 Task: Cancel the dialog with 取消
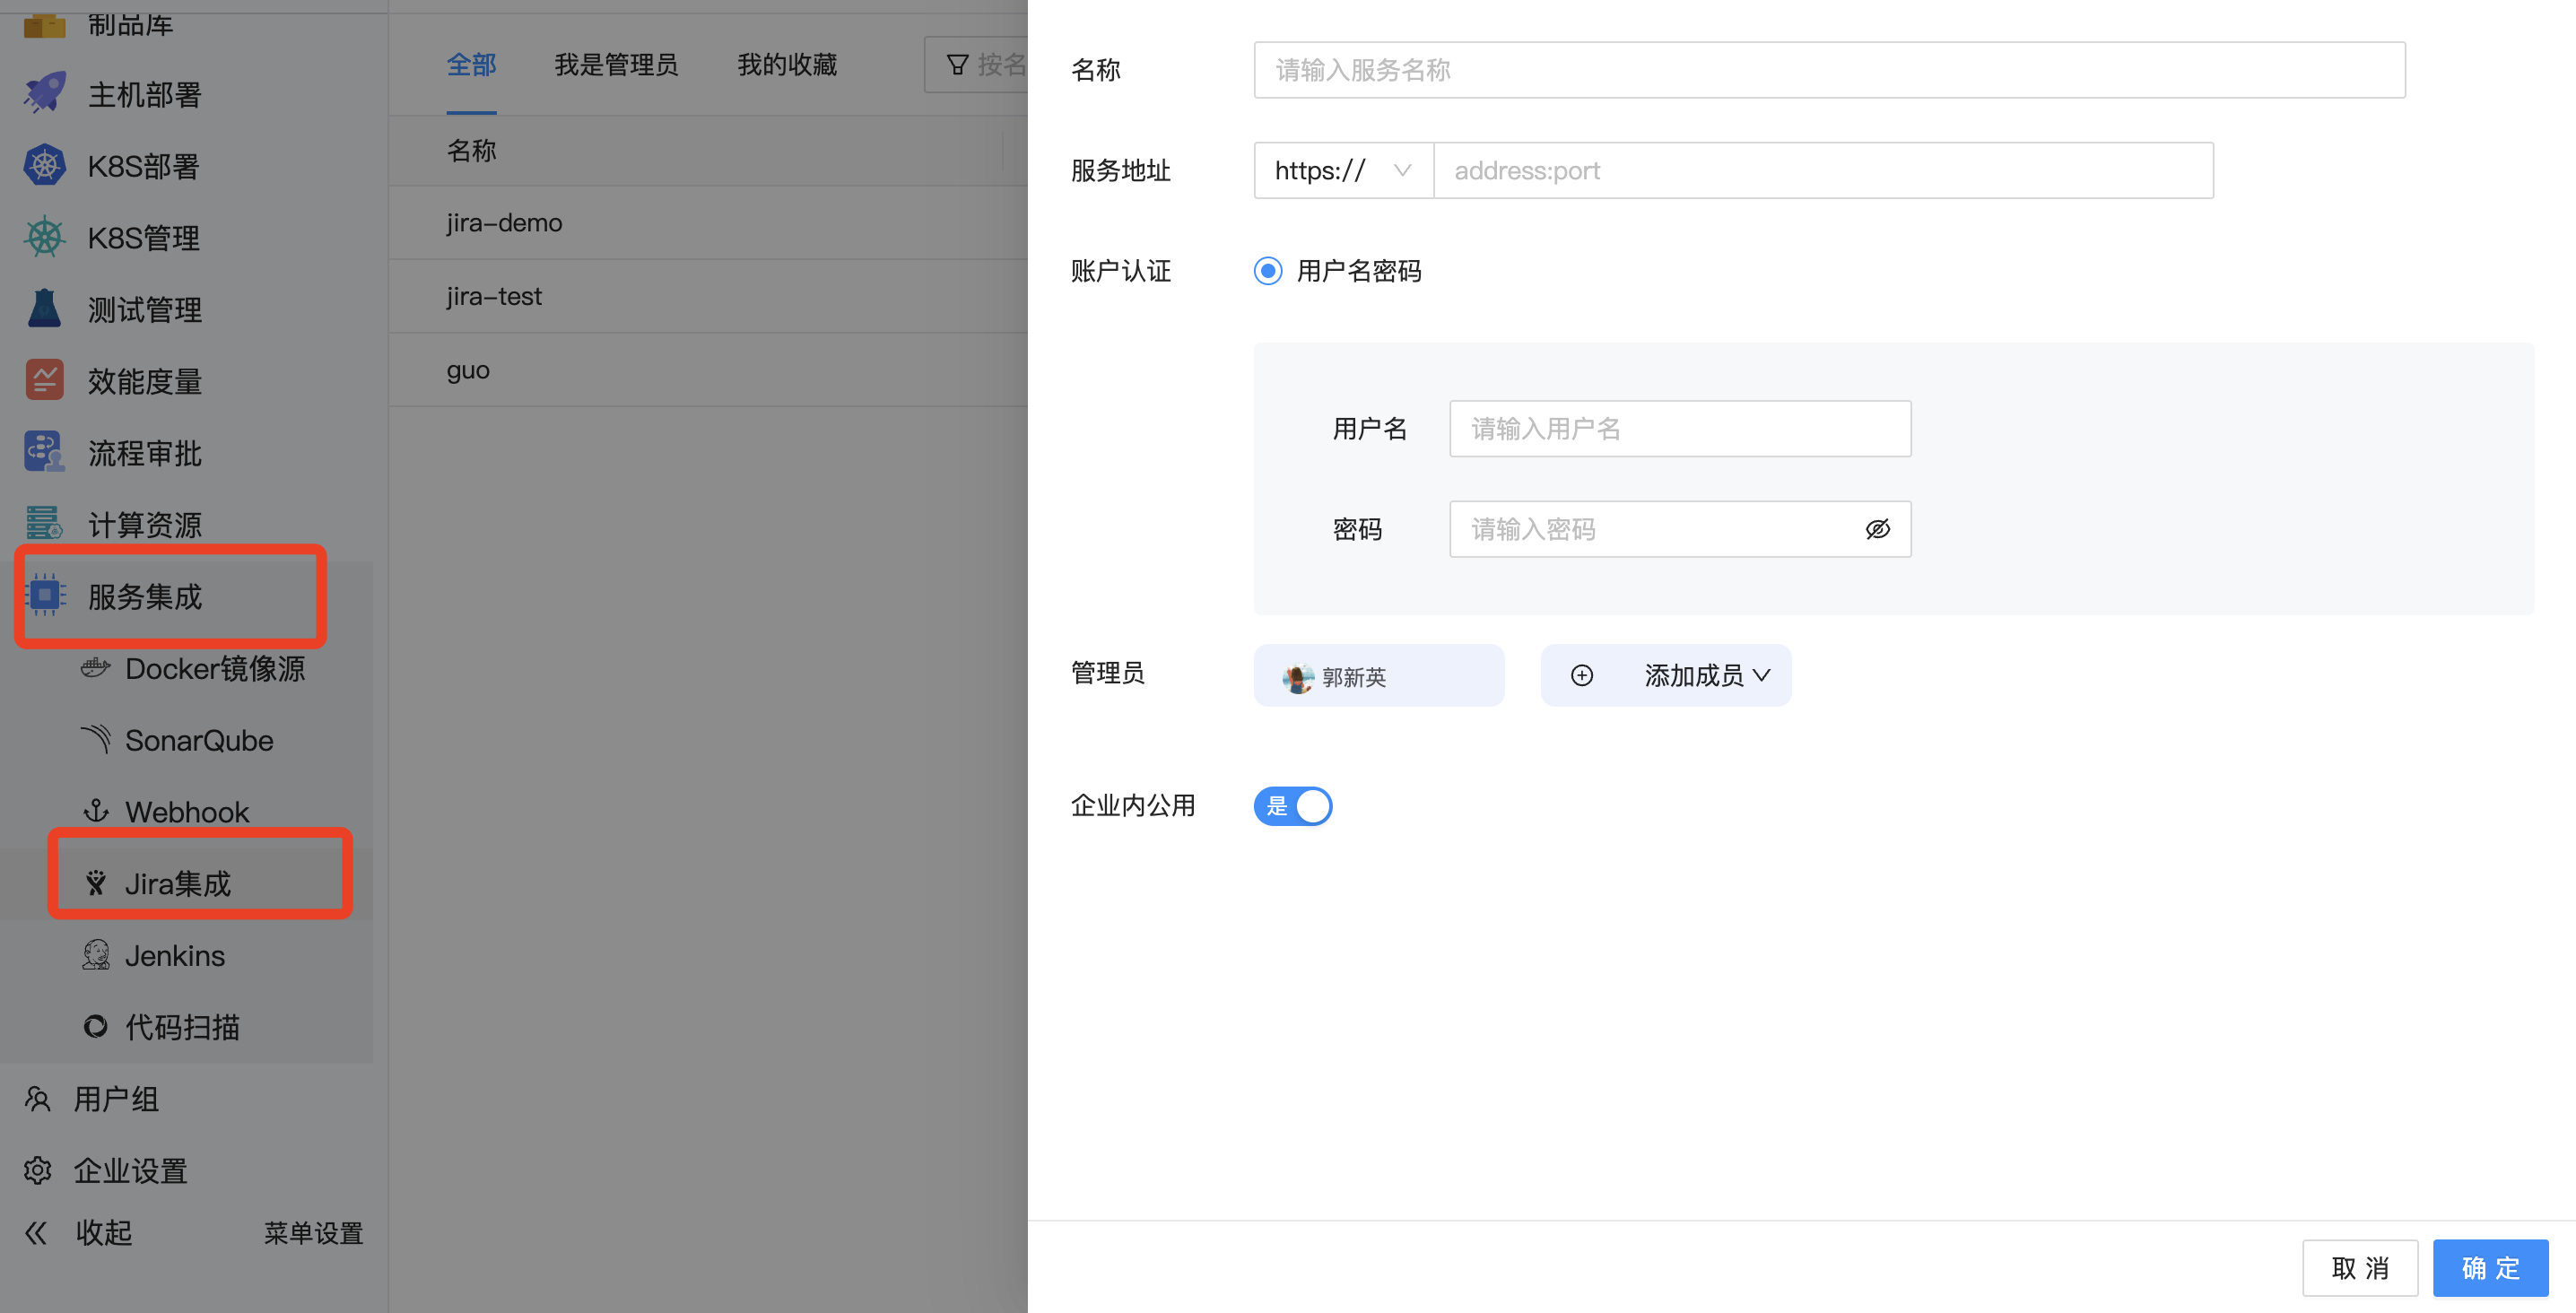coord(2360,1268)
